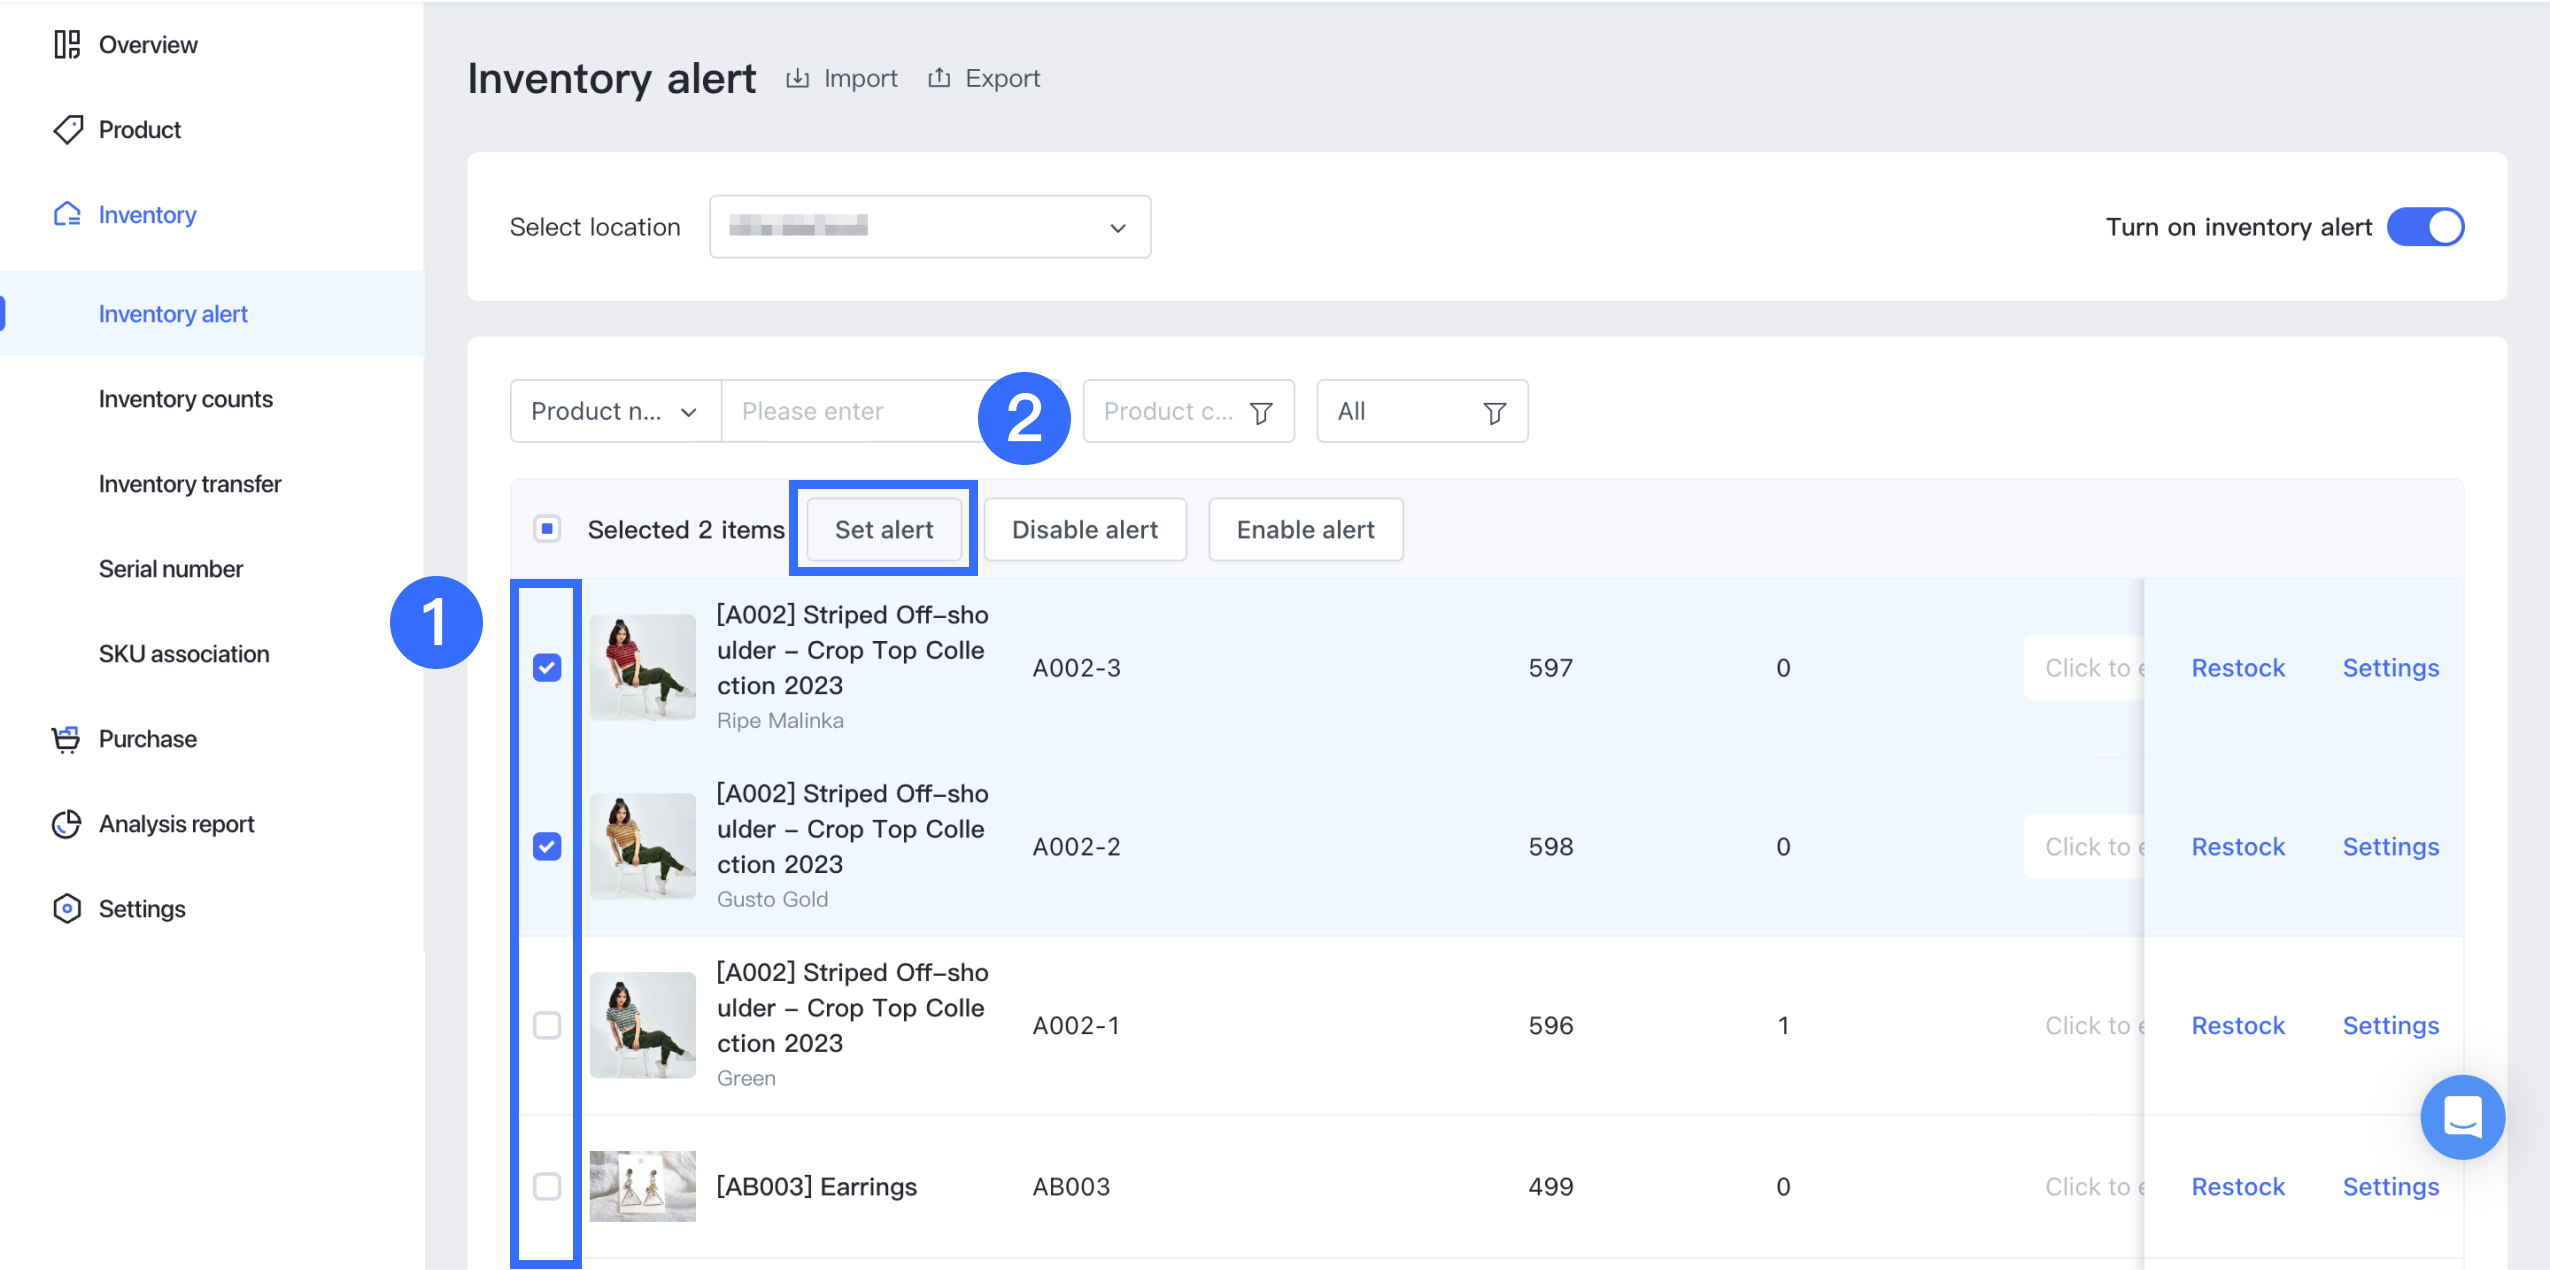The width and height of the screenshot is (2550, 1270).
Task: Click the Import icon
Action: click(x=797, y=78)
